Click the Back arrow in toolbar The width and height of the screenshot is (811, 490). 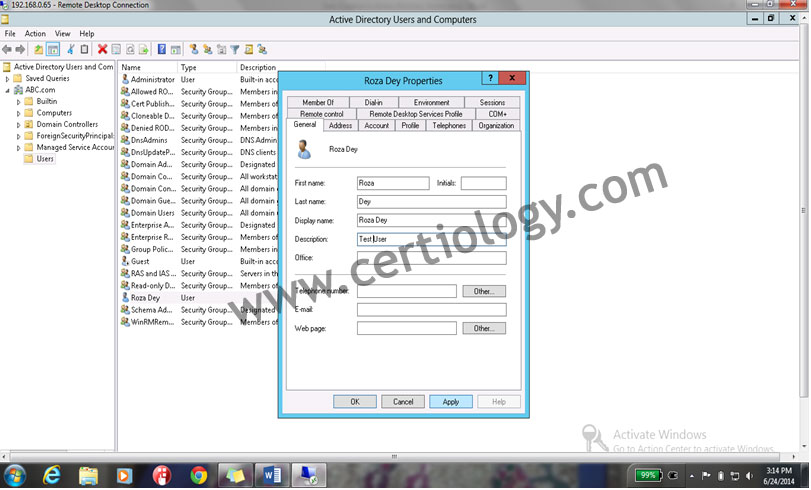pyautogui.click(x=7, y=50)
